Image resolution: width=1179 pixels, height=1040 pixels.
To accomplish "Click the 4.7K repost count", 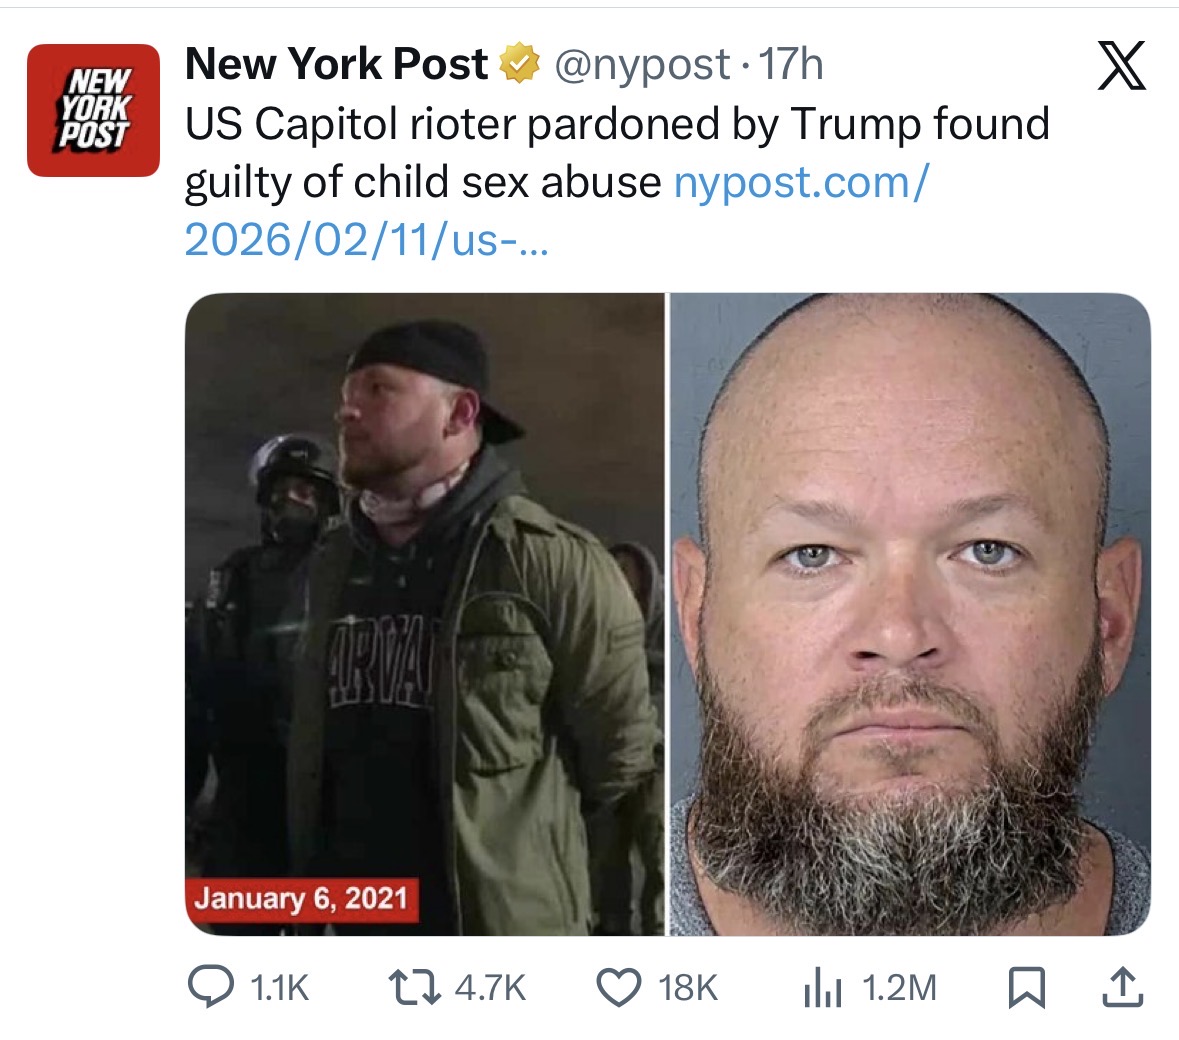I will 490,987.
